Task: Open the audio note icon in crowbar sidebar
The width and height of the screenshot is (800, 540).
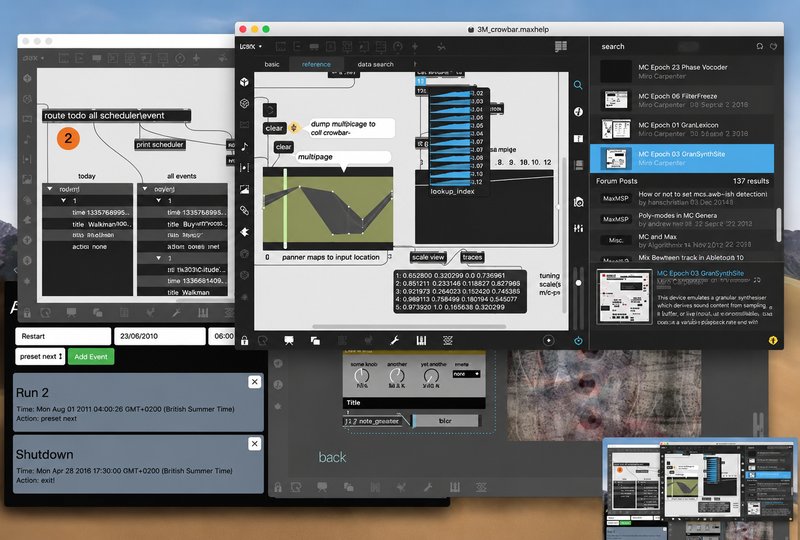Action: [244, 146]
